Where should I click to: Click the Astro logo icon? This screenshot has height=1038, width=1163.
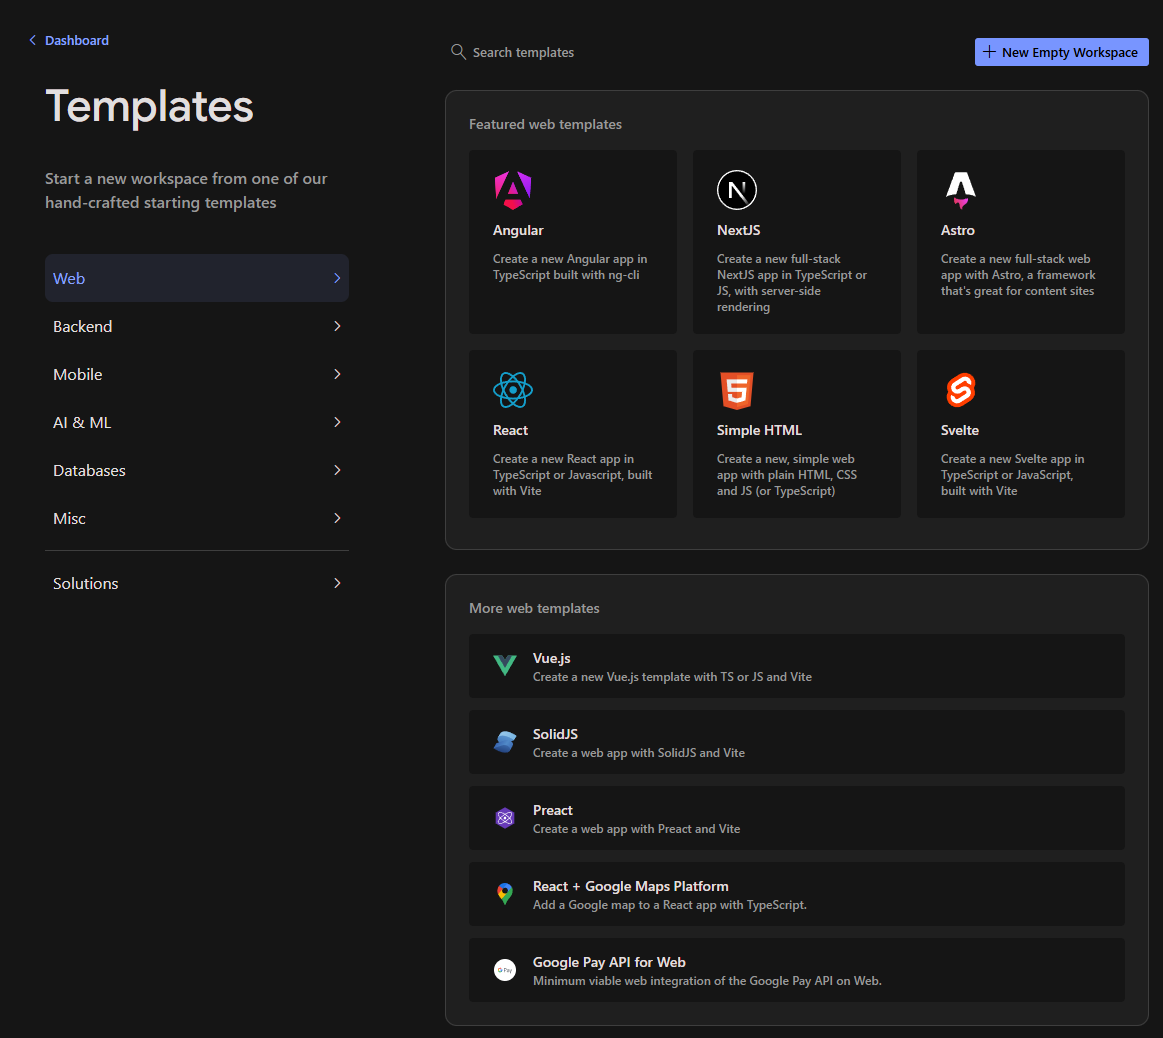pos(961,190)
